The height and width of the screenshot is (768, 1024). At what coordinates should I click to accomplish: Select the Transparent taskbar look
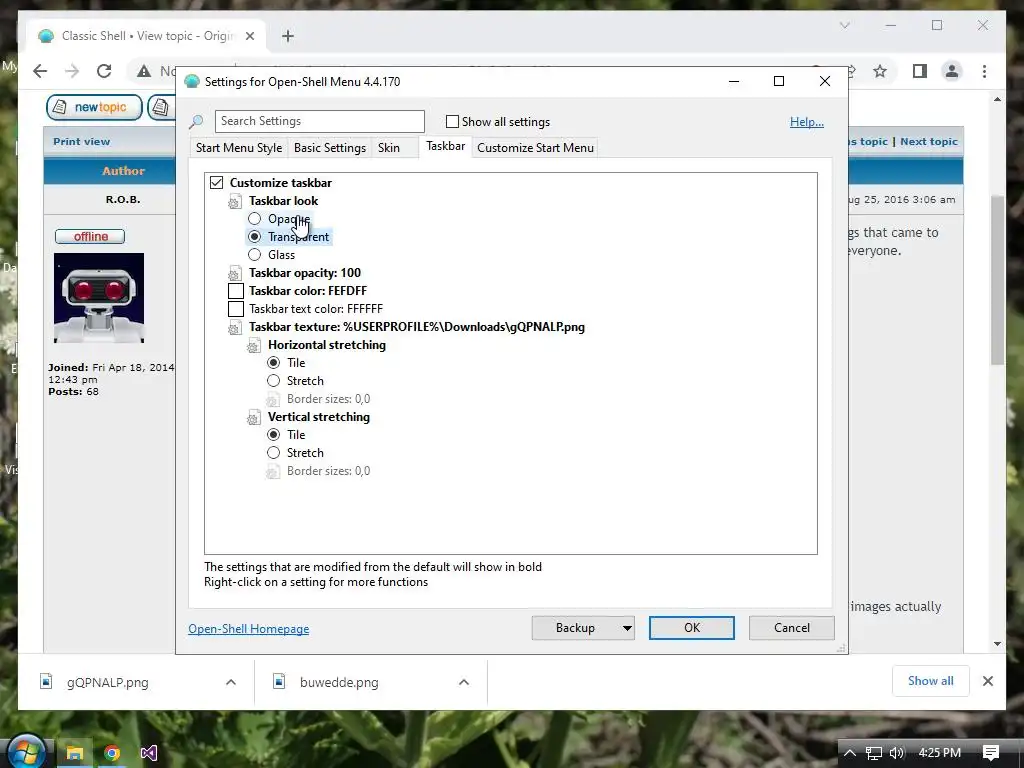pos(255,237)
